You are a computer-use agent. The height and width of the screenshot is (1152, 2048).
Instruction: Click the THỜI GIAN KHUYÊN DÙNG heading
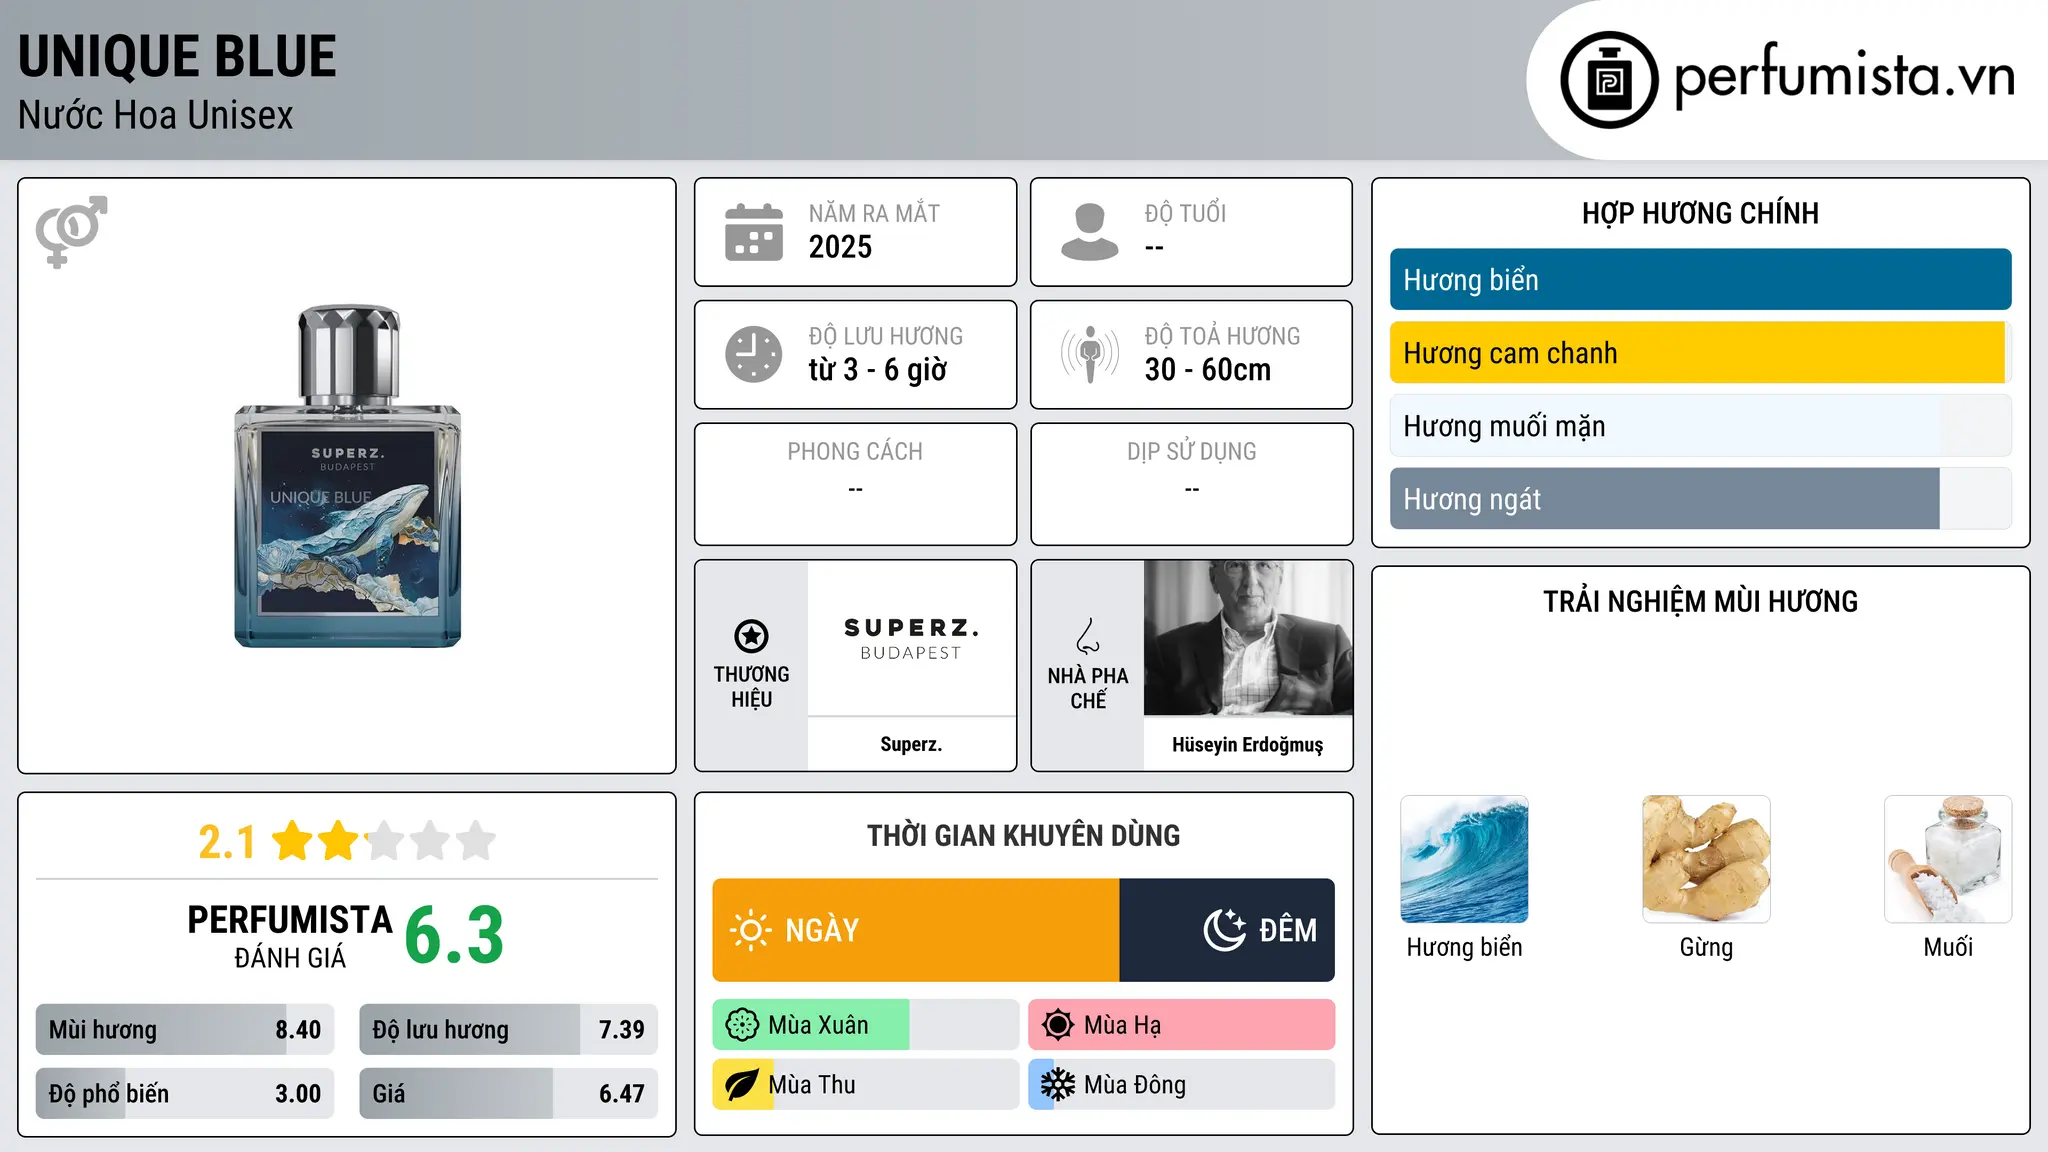click(x=1023, y=836)
